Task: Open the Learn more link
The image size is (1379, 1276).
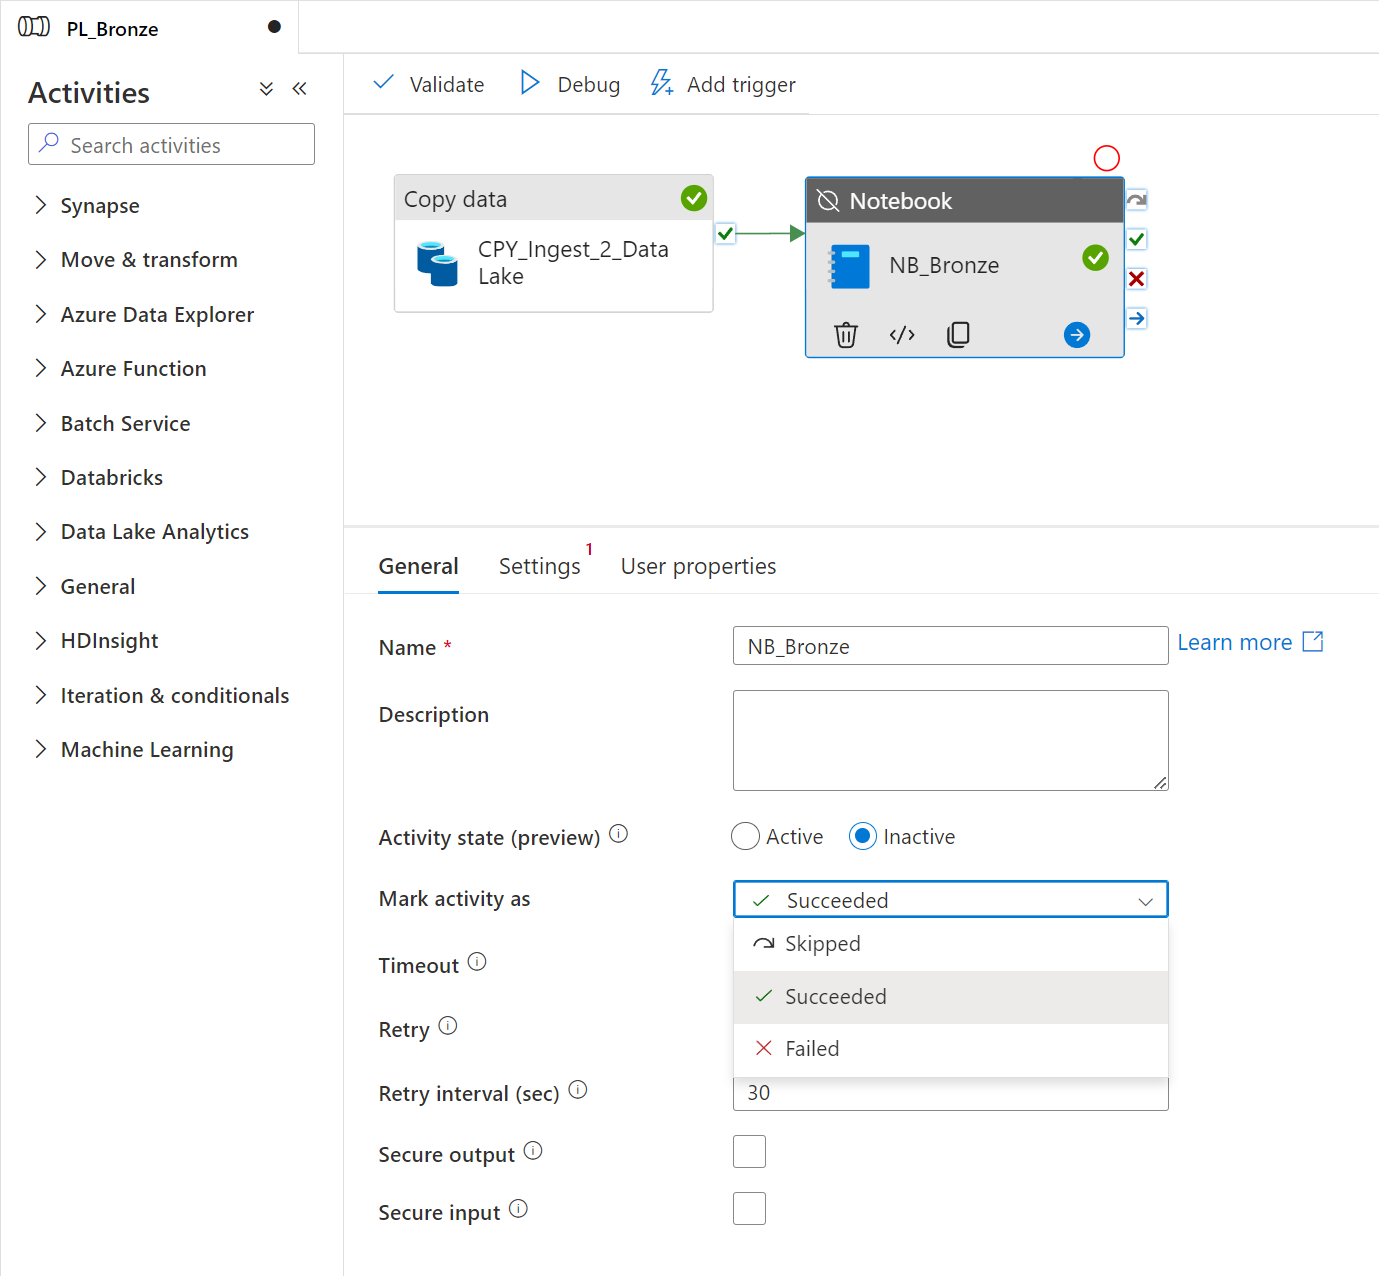Action: point(1250,642)
